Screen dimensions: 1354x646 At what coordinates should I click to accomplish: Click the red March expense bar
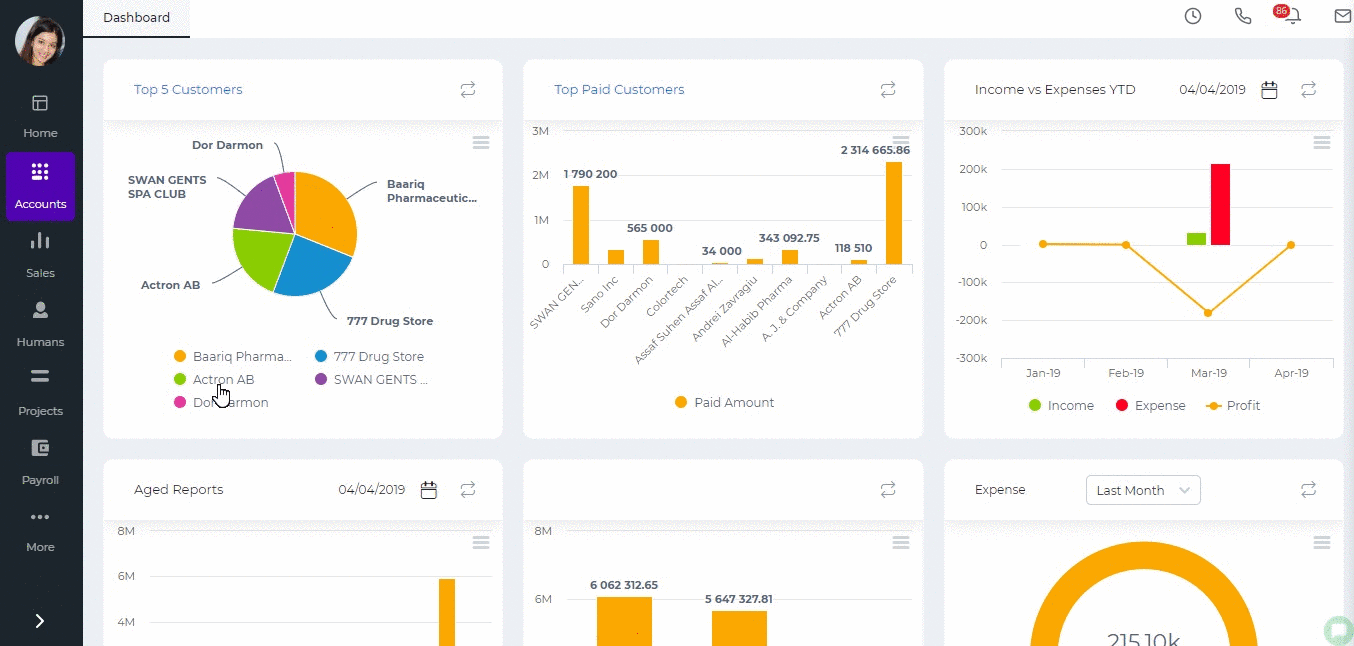[1220, 204]
